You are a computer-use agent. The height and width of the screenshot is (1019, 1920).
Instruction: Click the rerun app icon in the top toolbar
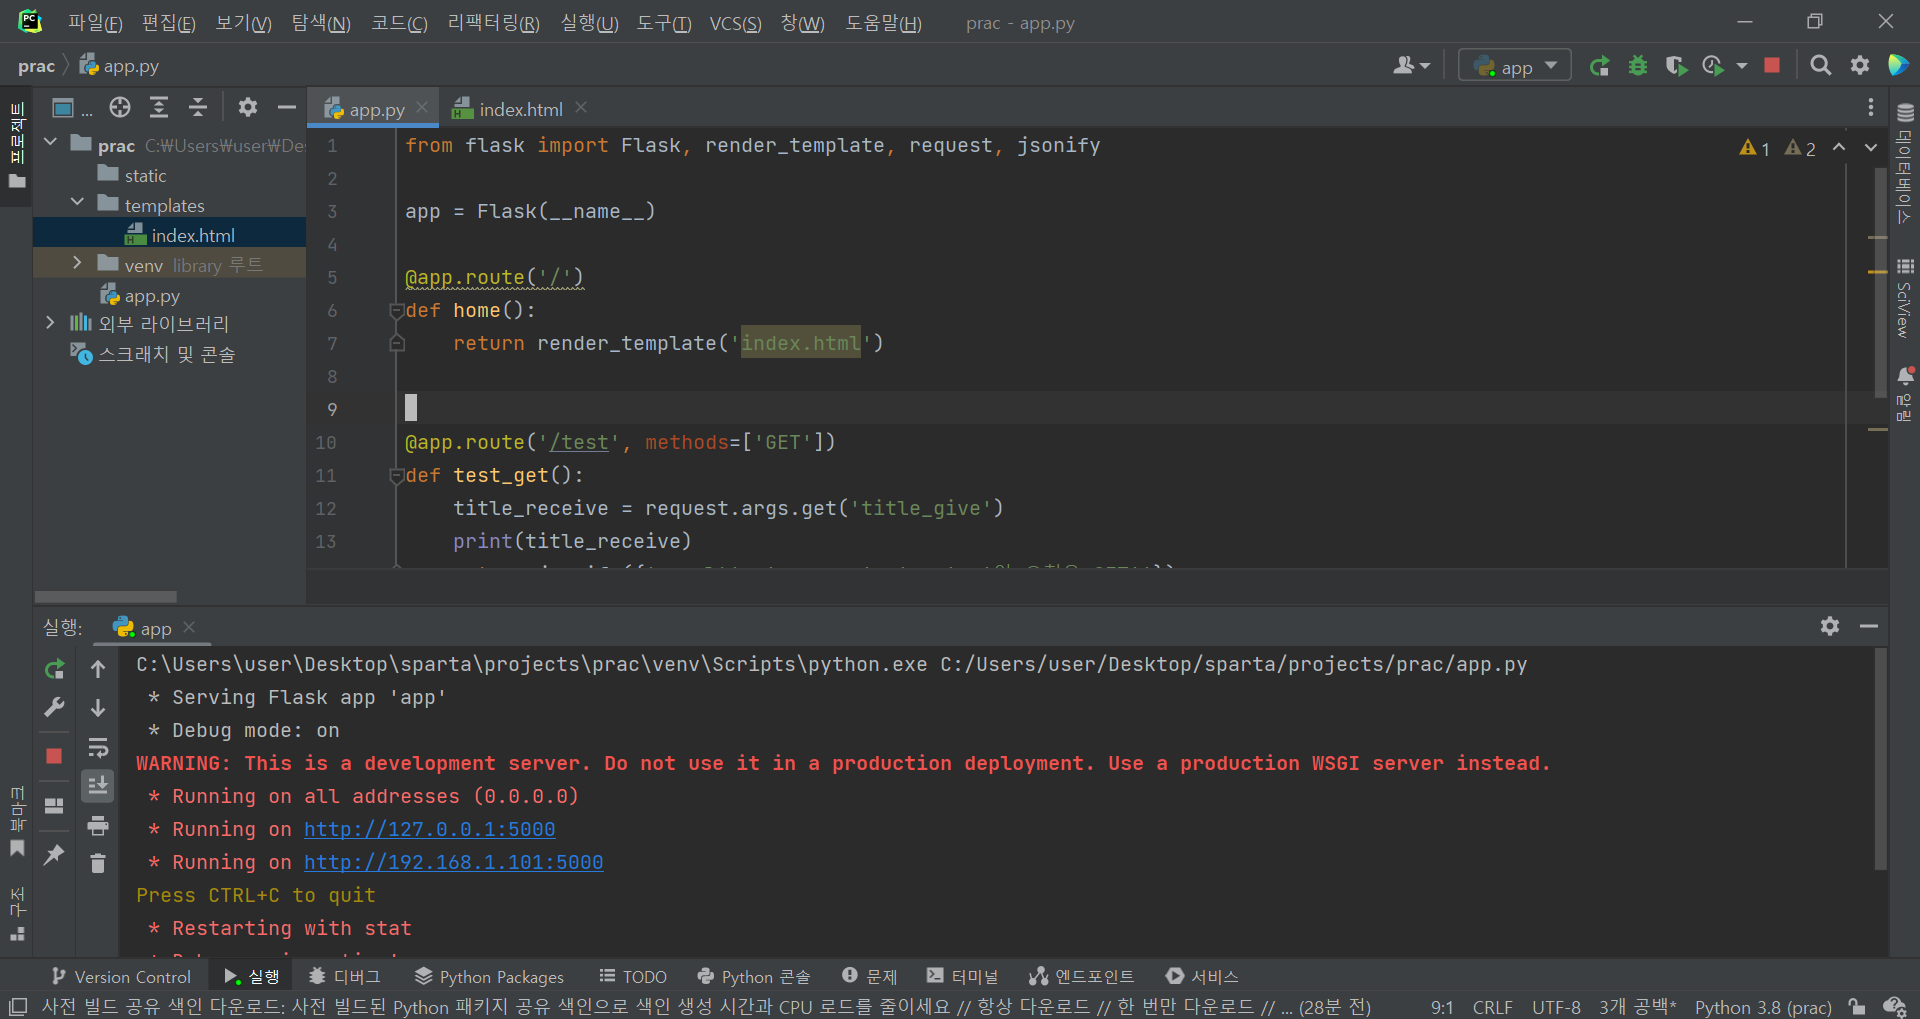click(1599, 66)
